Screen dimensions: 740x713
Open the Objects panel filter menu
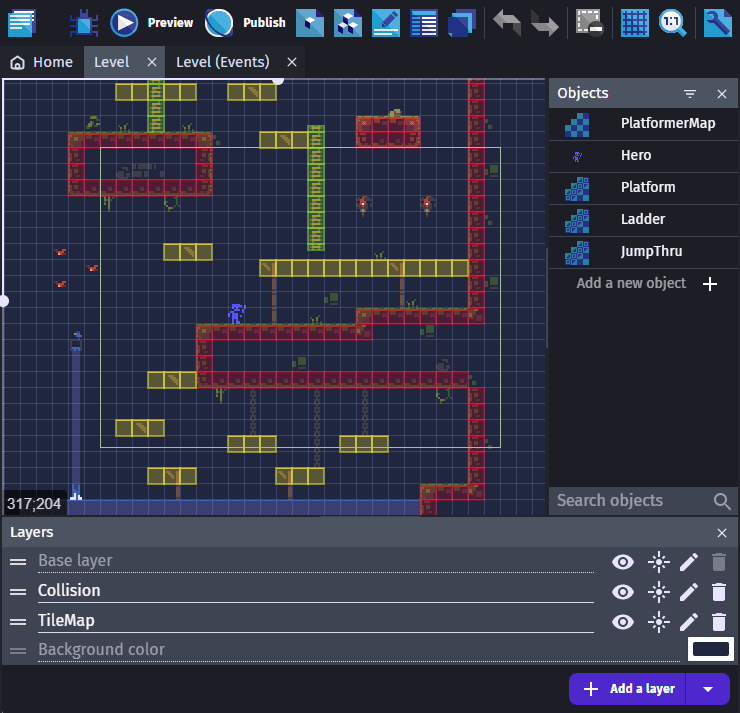tap(690, 93)
